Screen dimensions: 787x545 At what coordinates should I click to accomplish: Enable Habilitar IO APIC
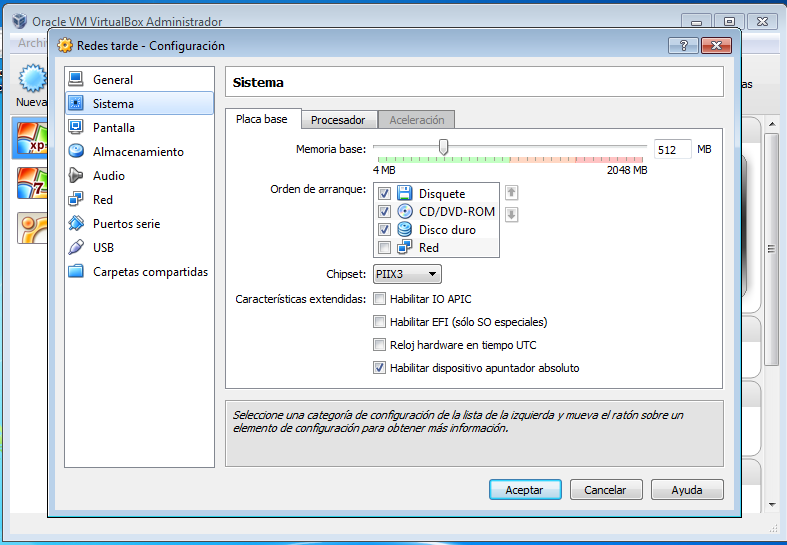coord(379,299)
